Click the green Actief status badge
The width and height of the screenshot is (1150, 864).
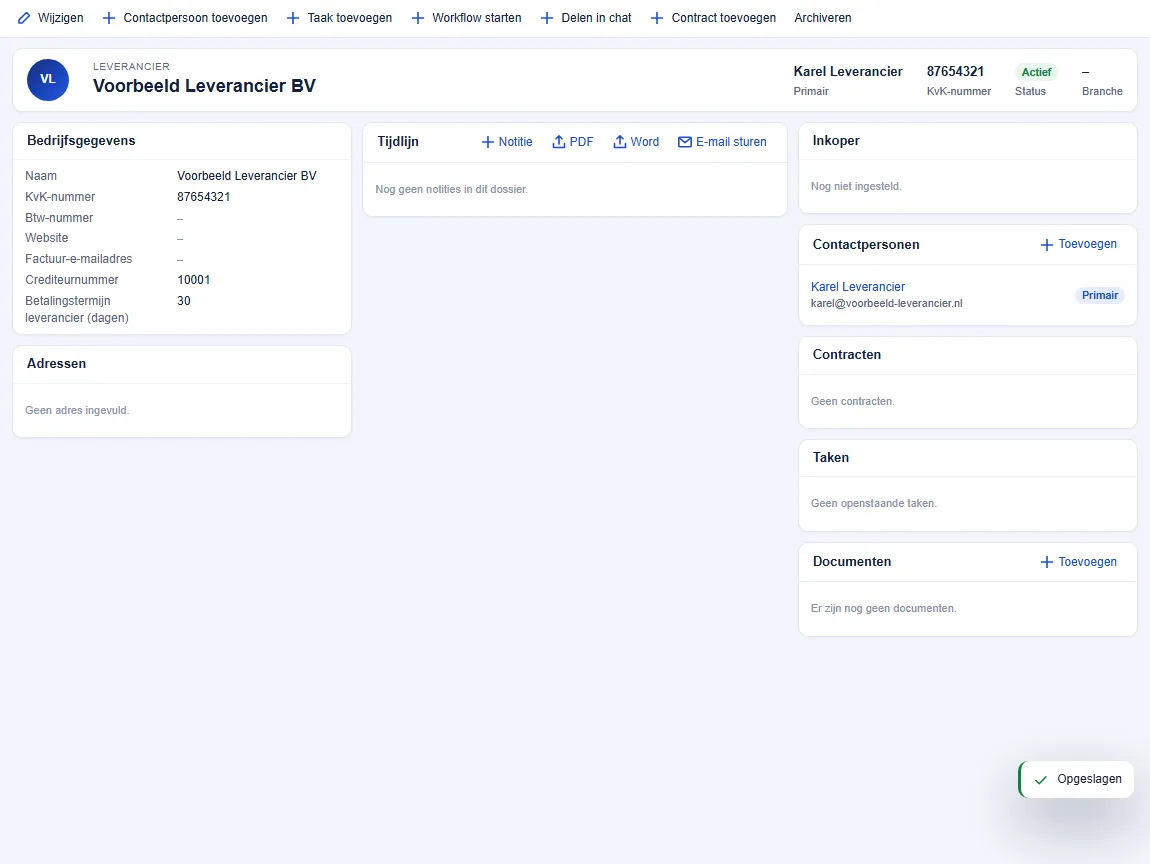point(1036,72)
